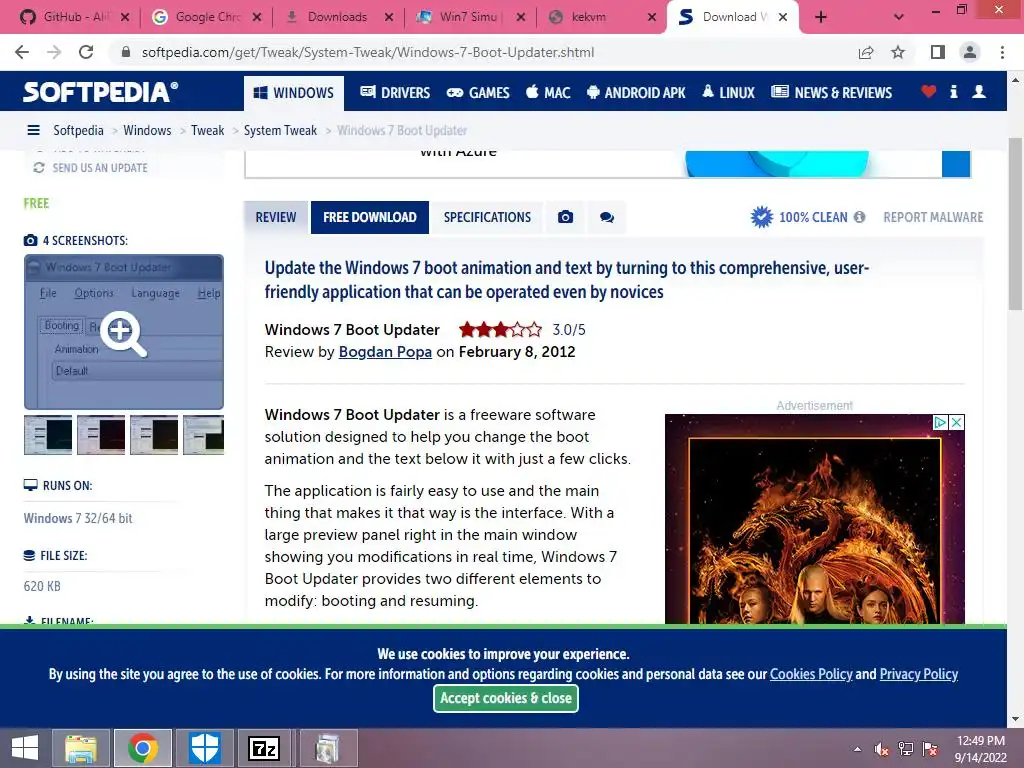
Task: Open the Cookies Policy link
Action: pos(811,674)
